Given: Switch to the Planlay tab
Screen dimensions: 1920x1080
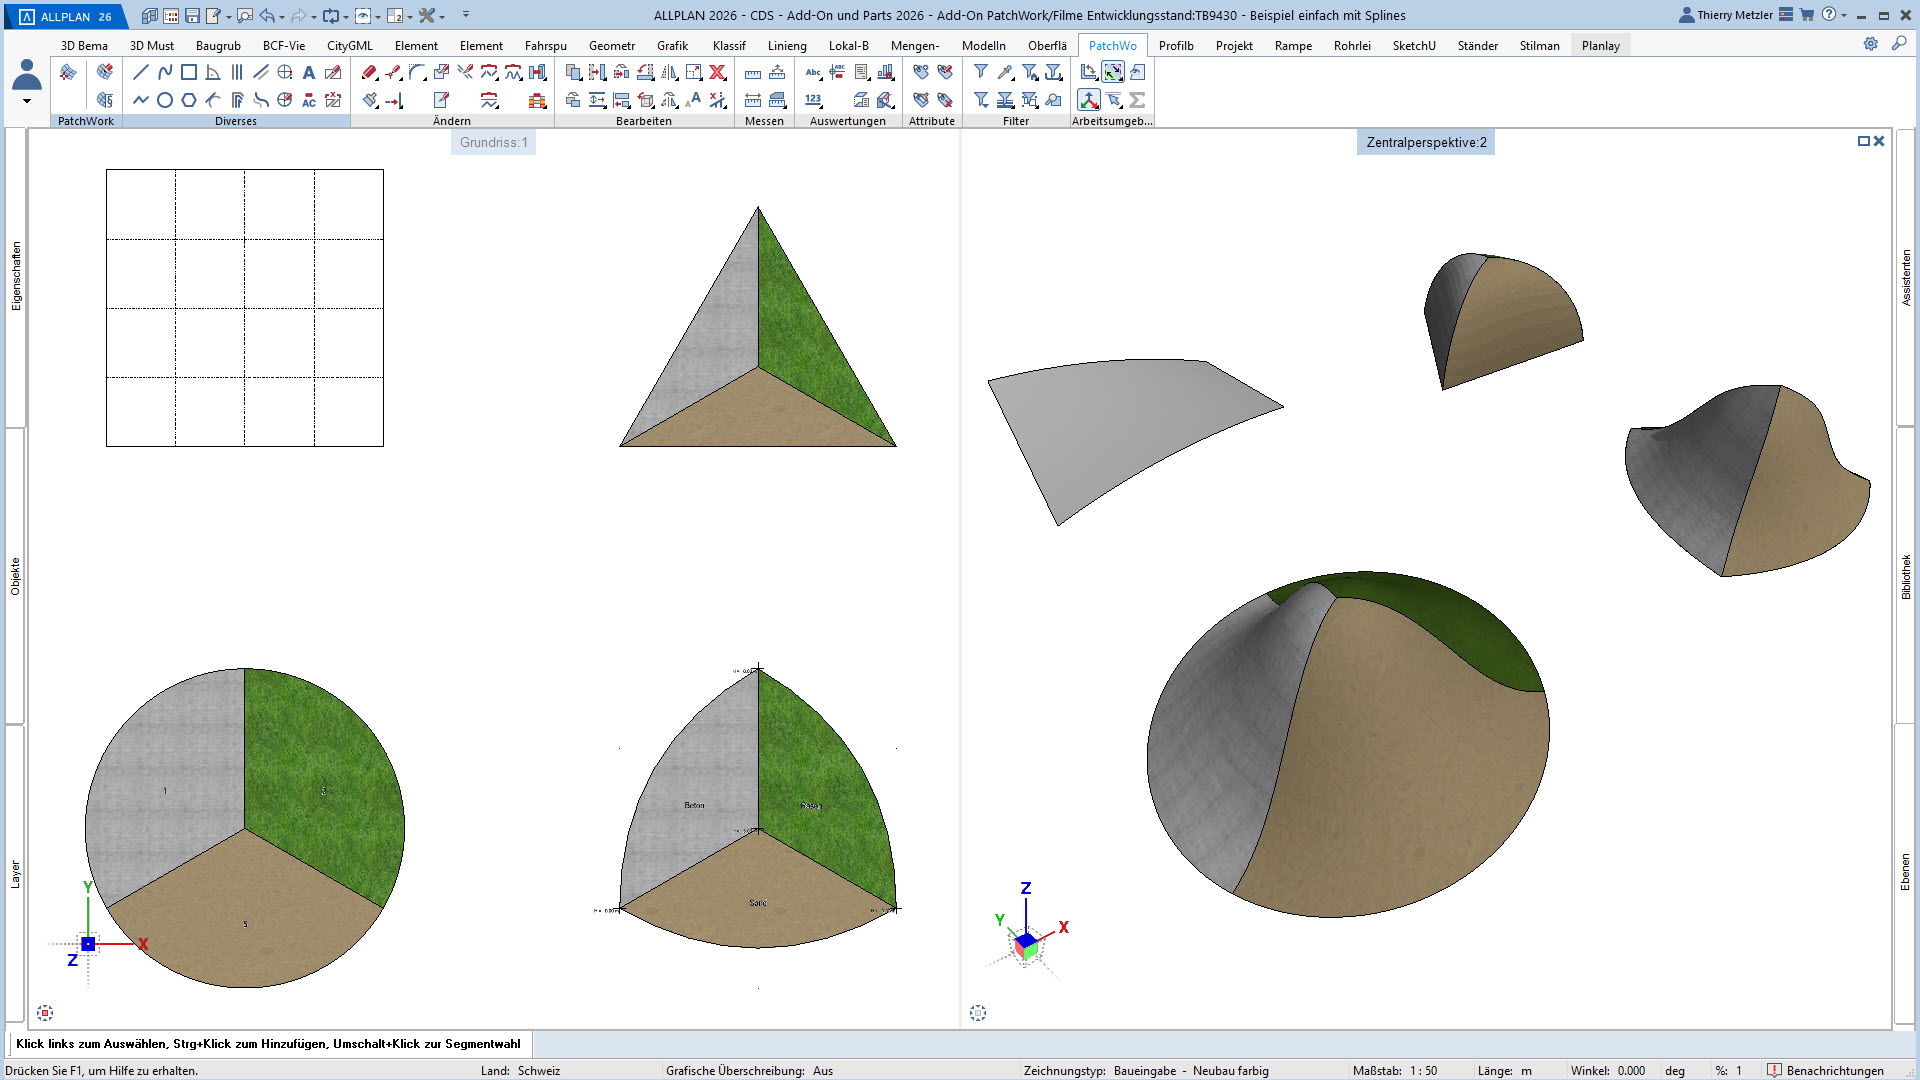Looking at the screenshot, I should 1600,45.
